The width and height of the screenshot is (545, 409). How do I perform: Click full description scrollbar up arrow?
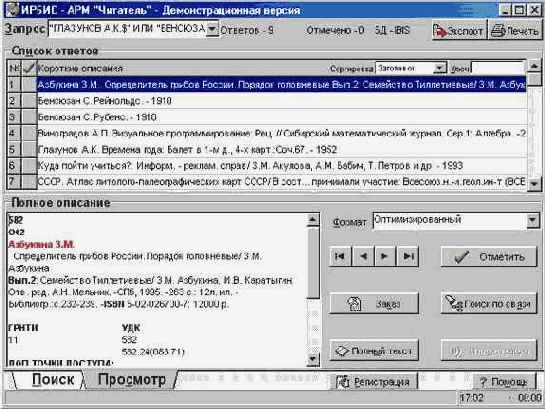(313, 220)
